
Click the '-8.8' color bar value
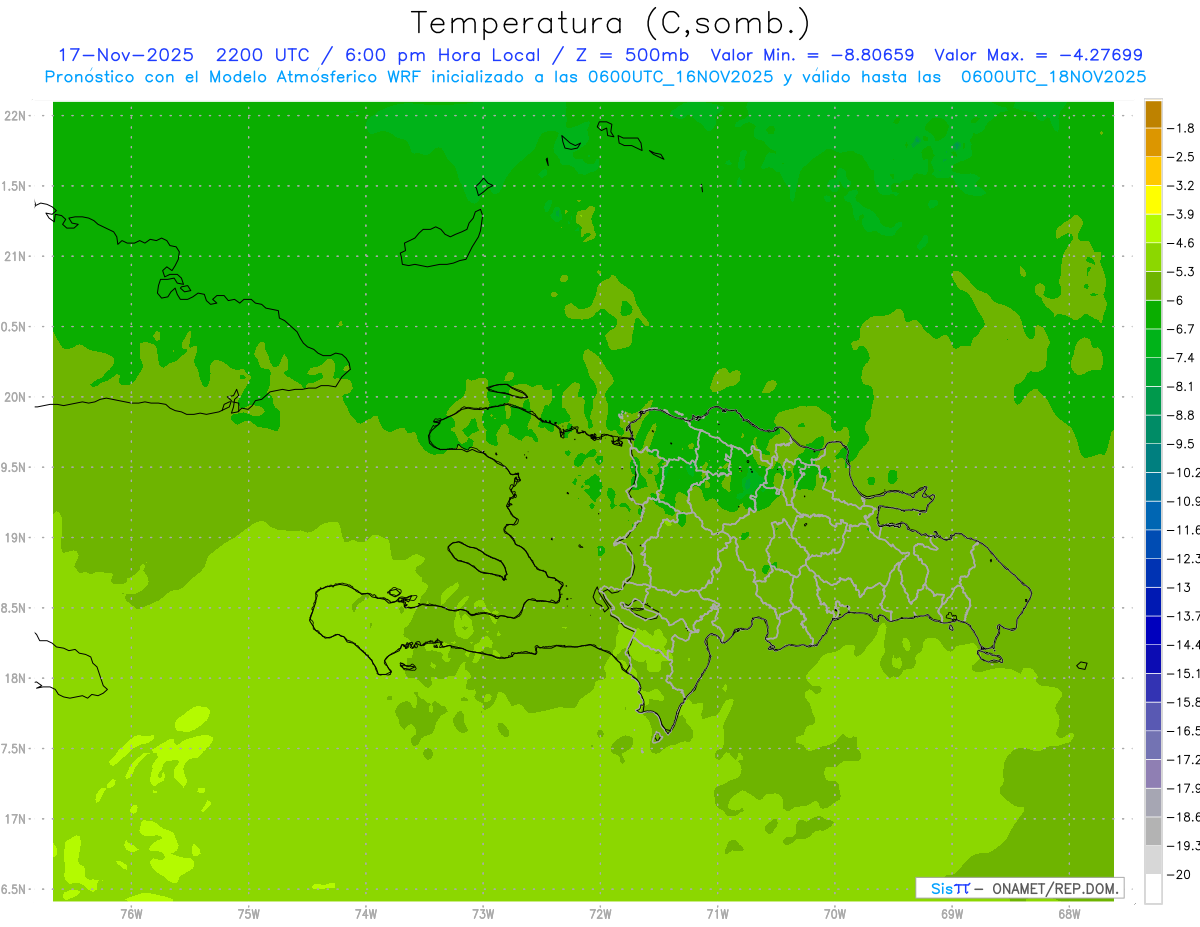[1181, 415]
